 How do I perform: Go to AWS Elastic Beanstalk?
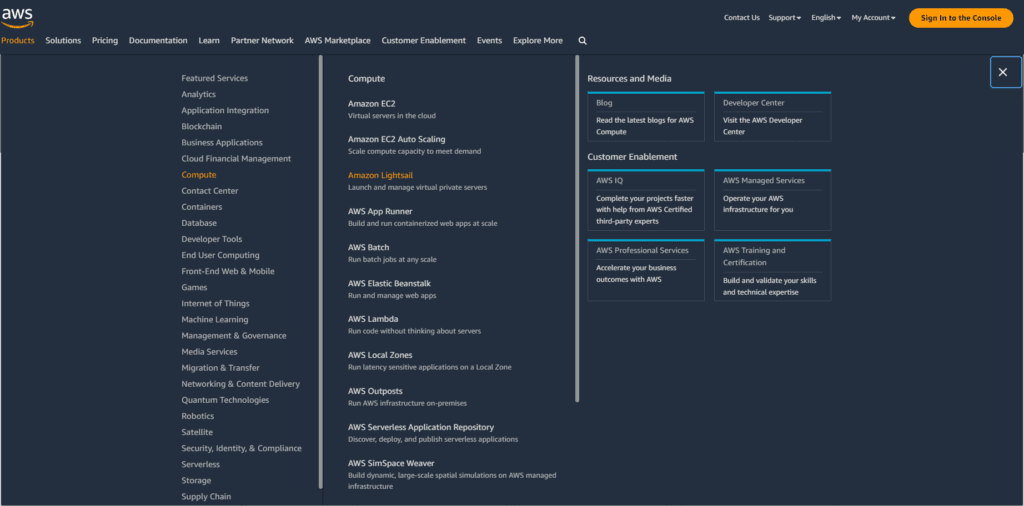click(x=389, y=283)
